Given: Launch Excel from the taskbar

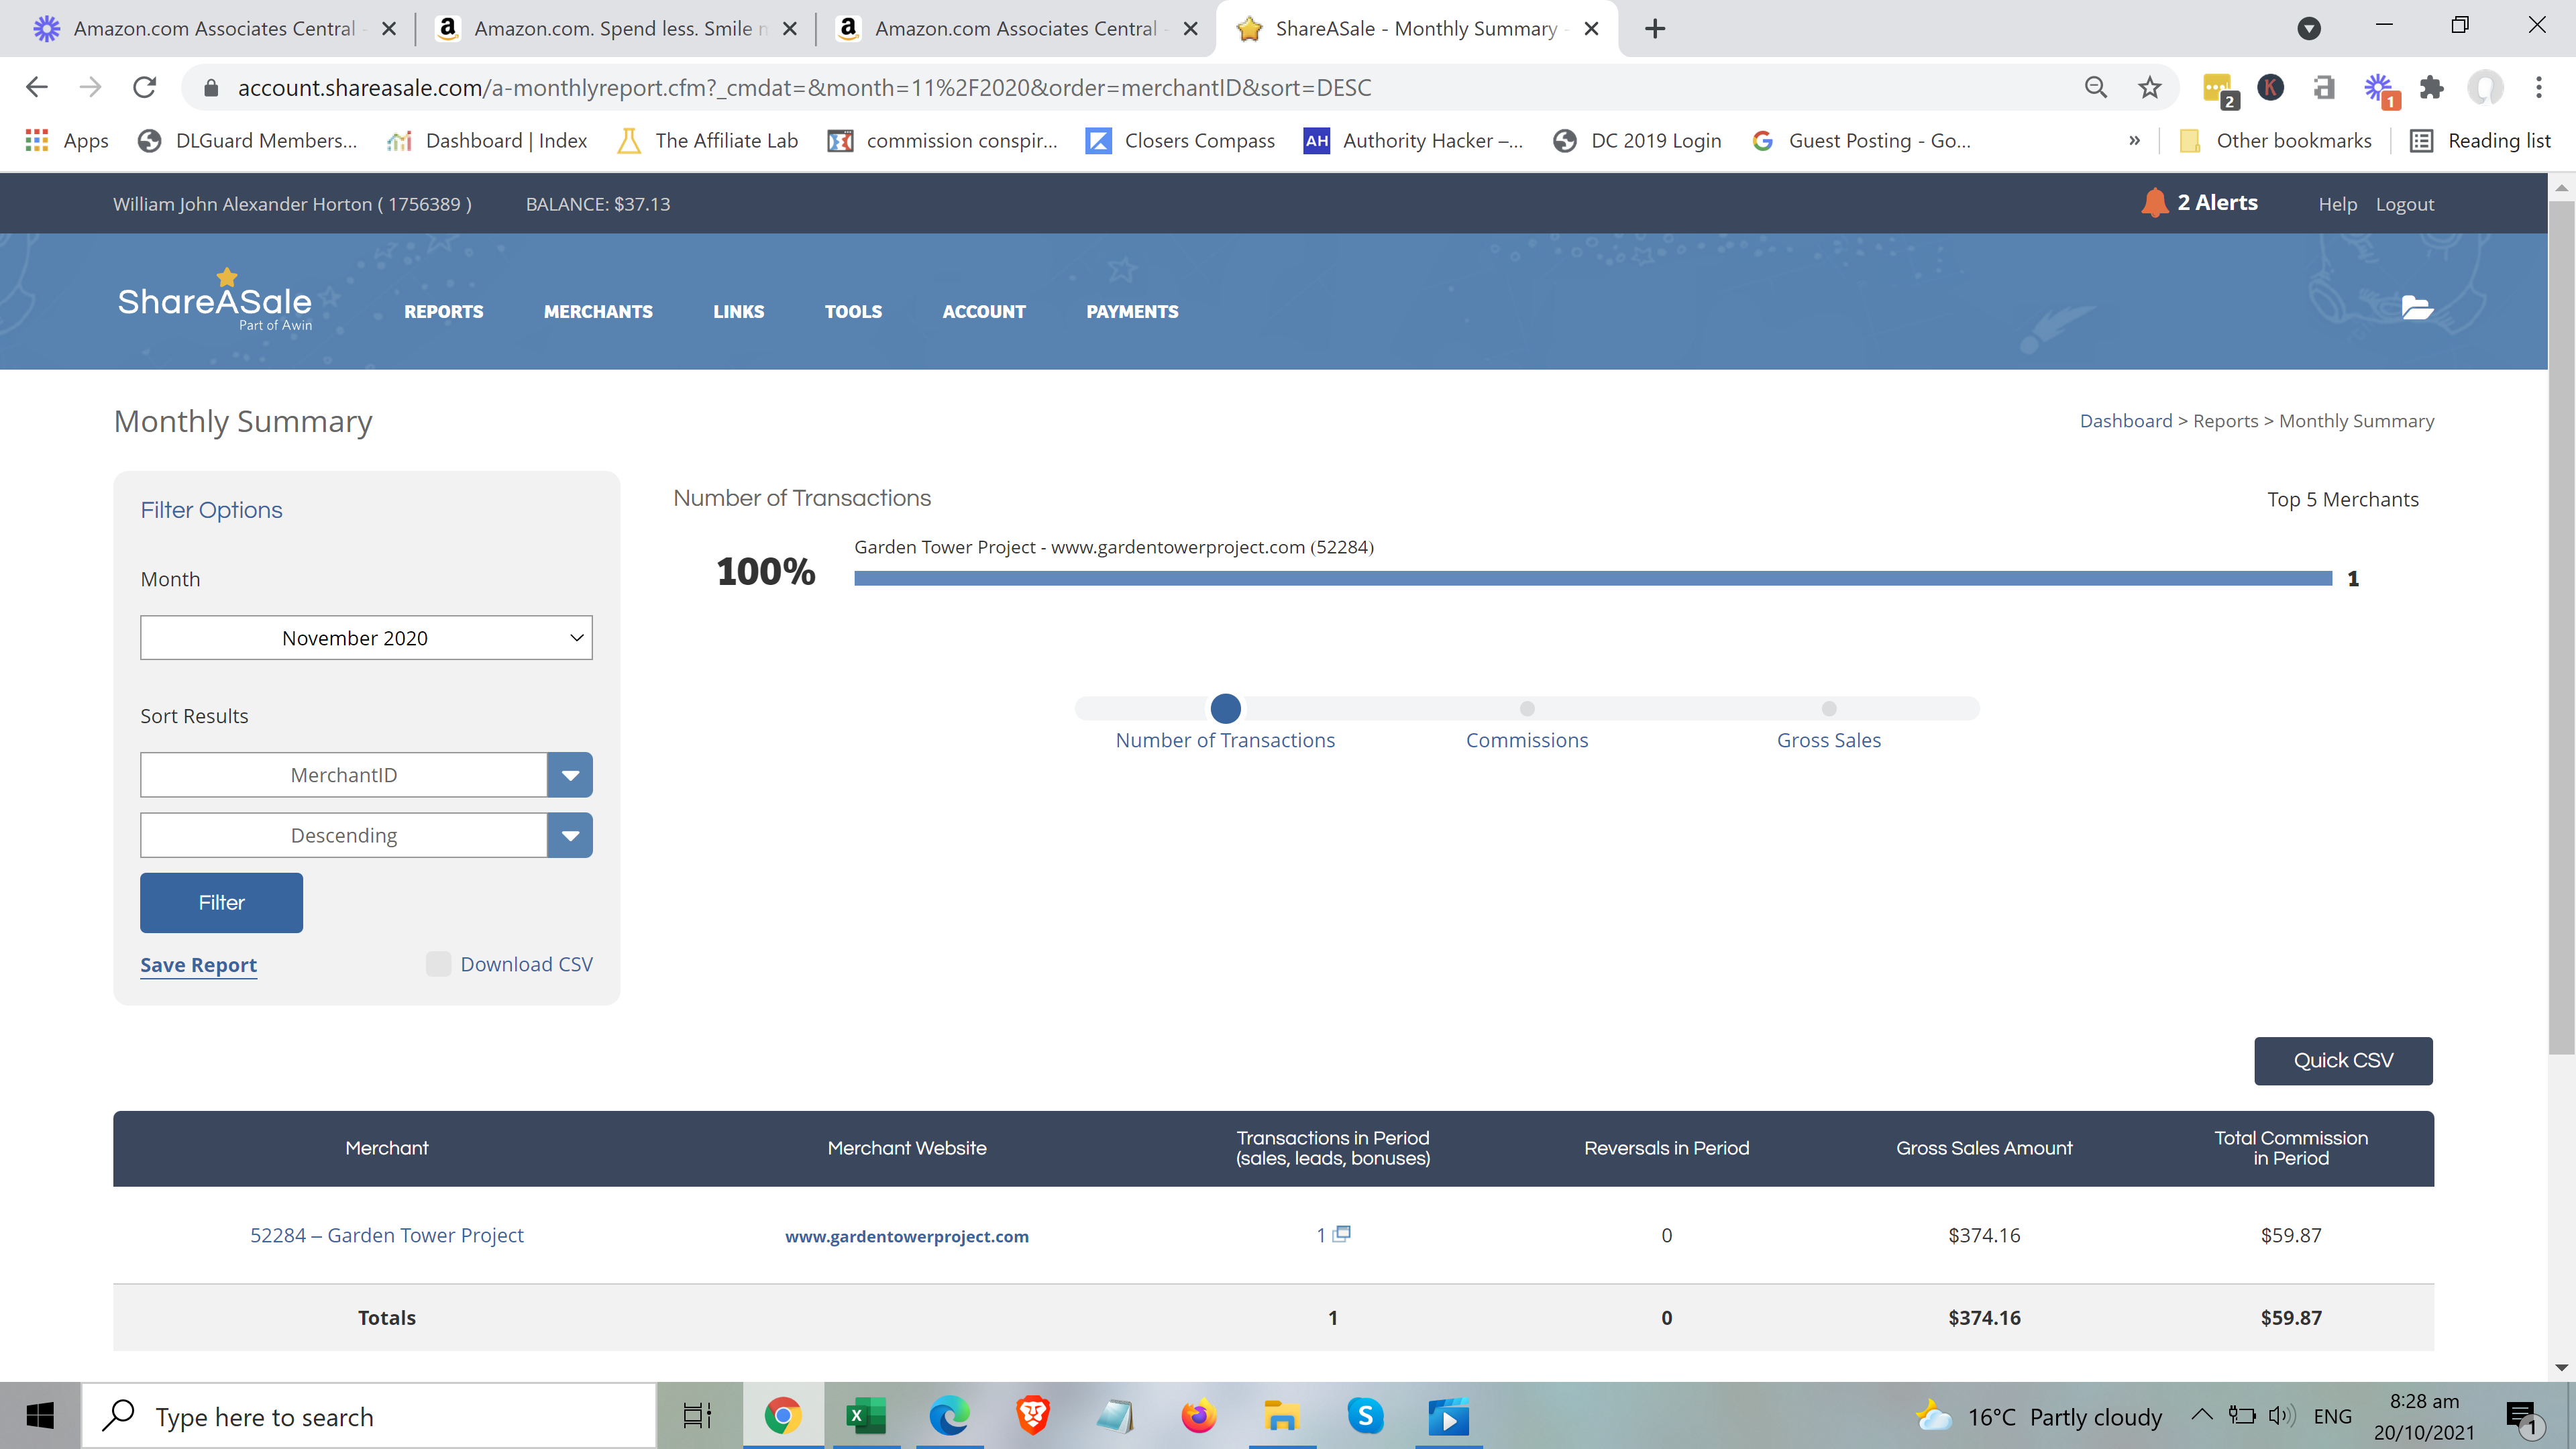Looking at the screenshot, I should [x=865, y=1416].
